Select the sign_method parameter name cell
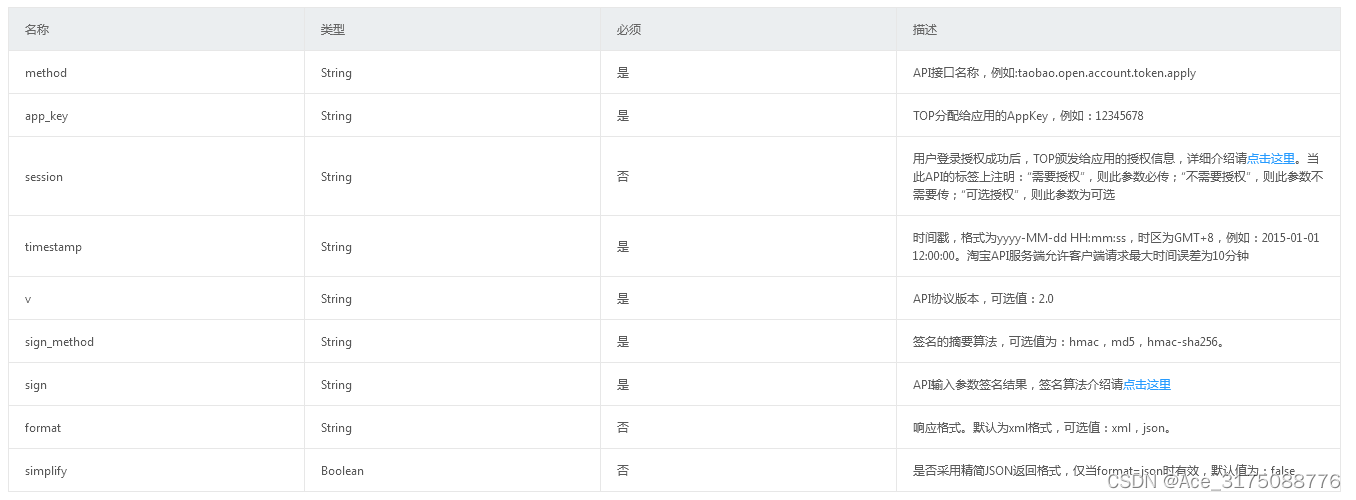Screen dimensions: 1356x500 157,342
